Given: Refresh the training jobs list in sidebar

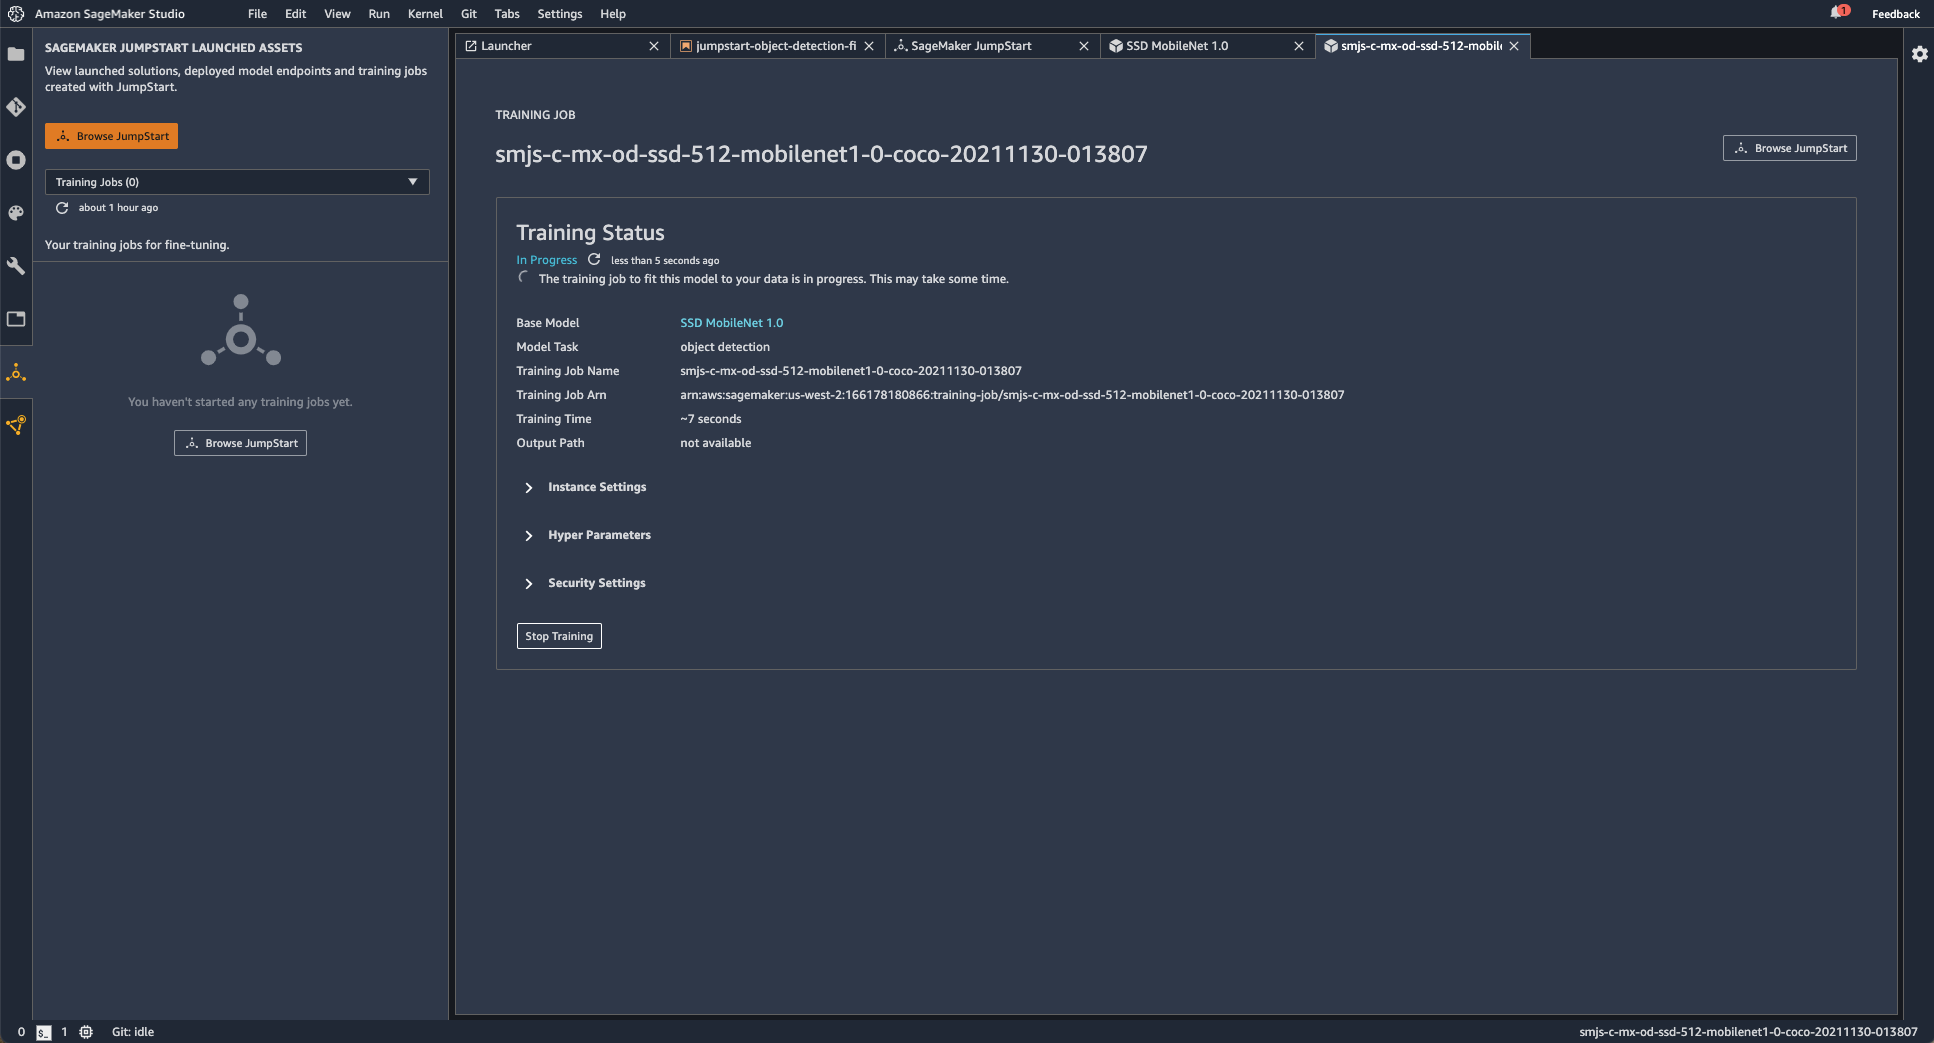Looking at the screenshot, I should (x=62, y=208).
